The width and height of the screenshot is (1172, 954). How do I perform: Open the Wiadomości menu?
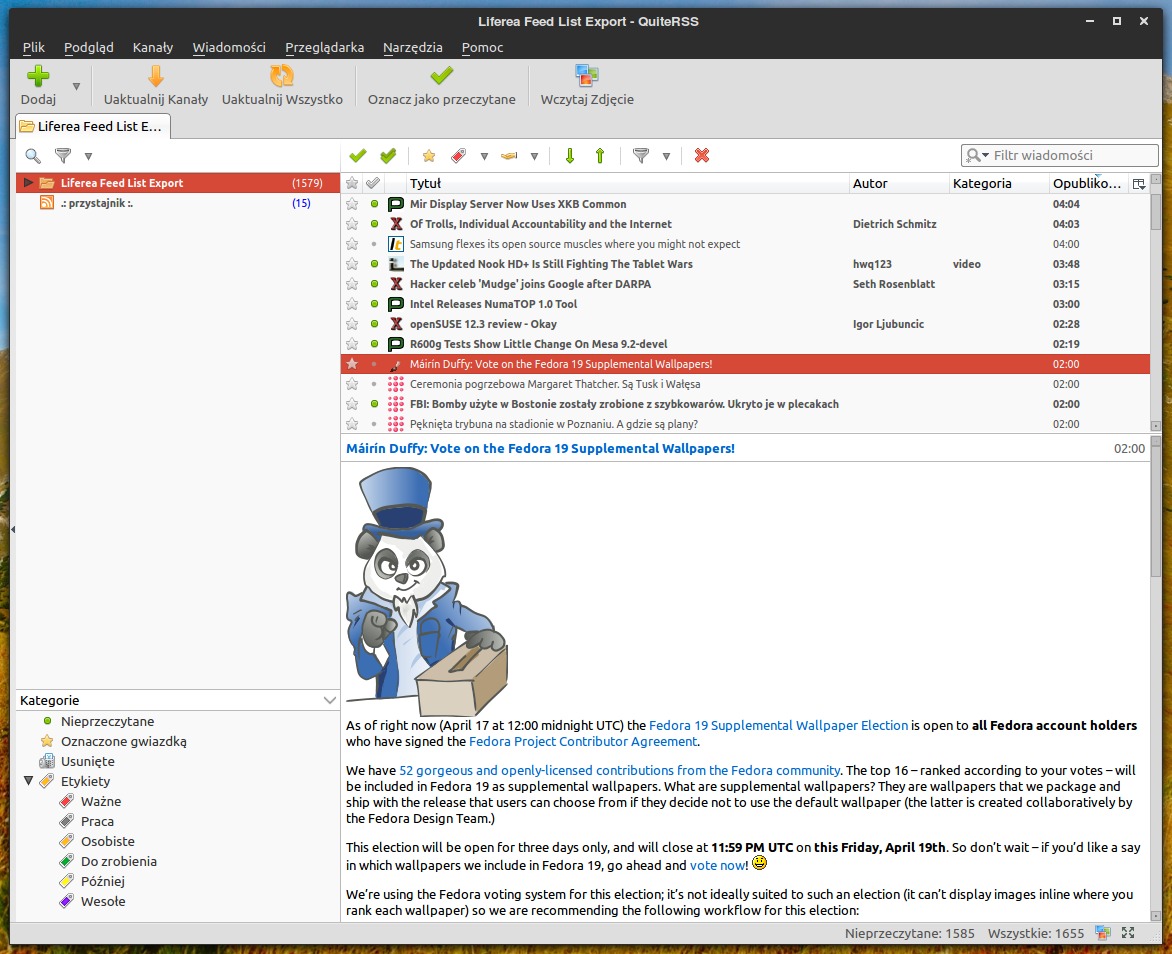click(x=229, y=47)
